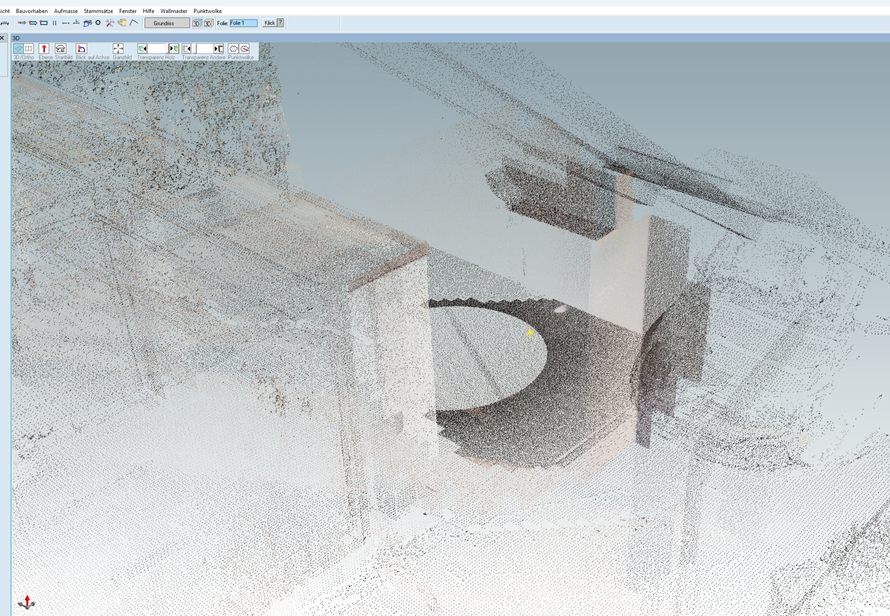Click the crossed tools settings icon
Screen dimensions: 890x616
click(x=110, y=23)
